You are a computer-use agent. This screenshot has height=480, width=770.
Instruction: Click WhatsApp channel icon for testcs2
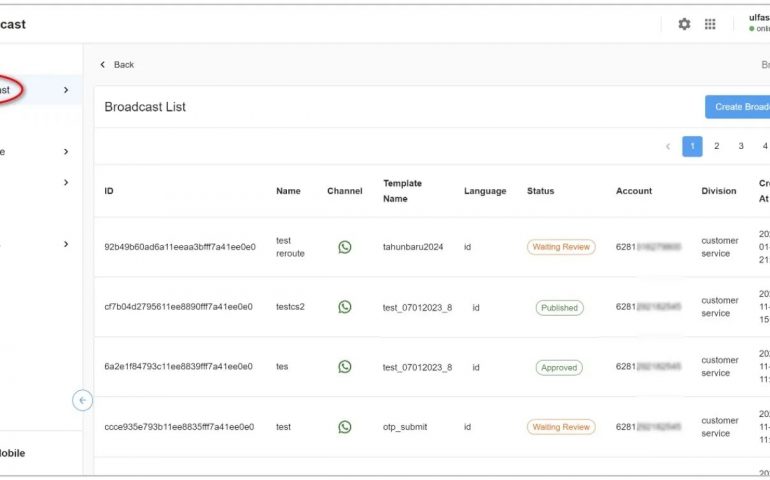pyautogui.click(x=345, y=307)
